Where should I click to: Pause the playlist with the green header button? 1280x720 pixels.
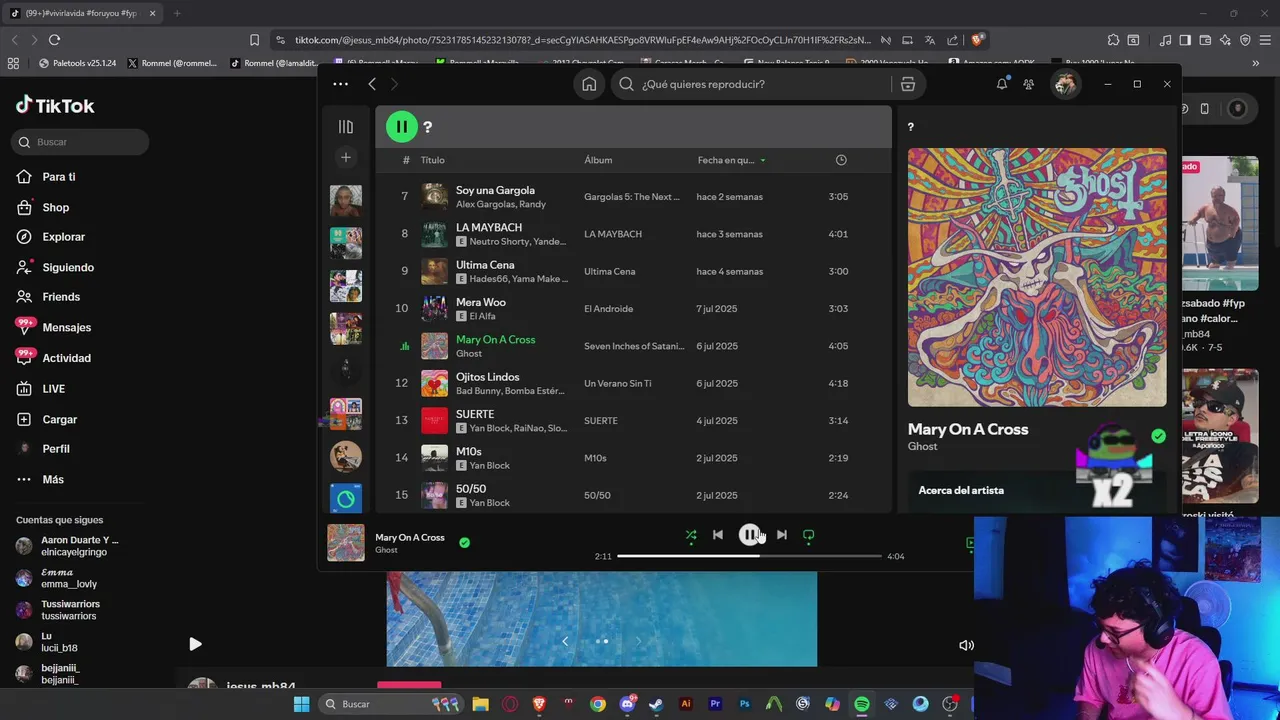coord(401,127)
